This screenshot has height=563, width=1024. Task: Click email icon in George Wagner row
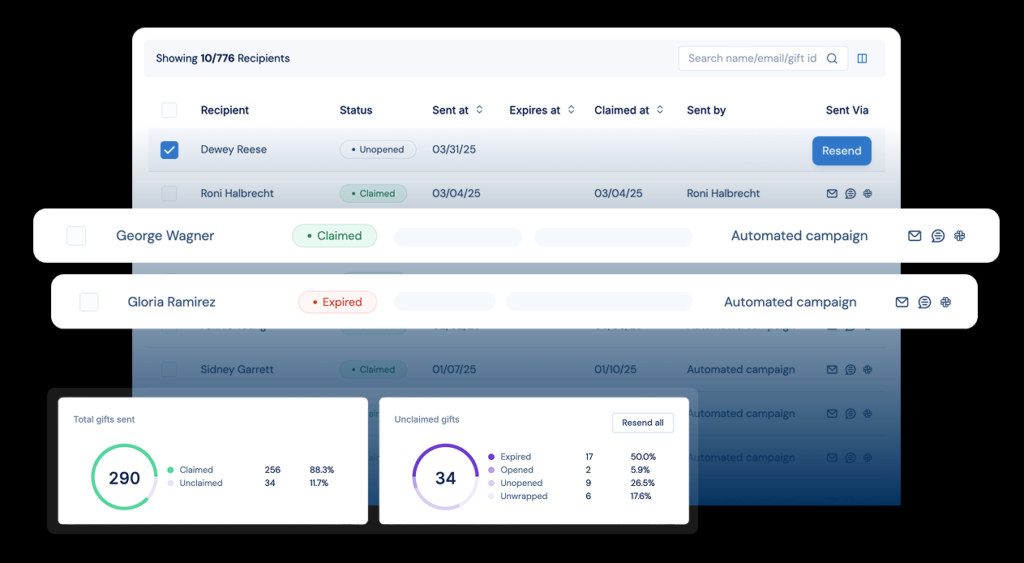pos(914,236)
